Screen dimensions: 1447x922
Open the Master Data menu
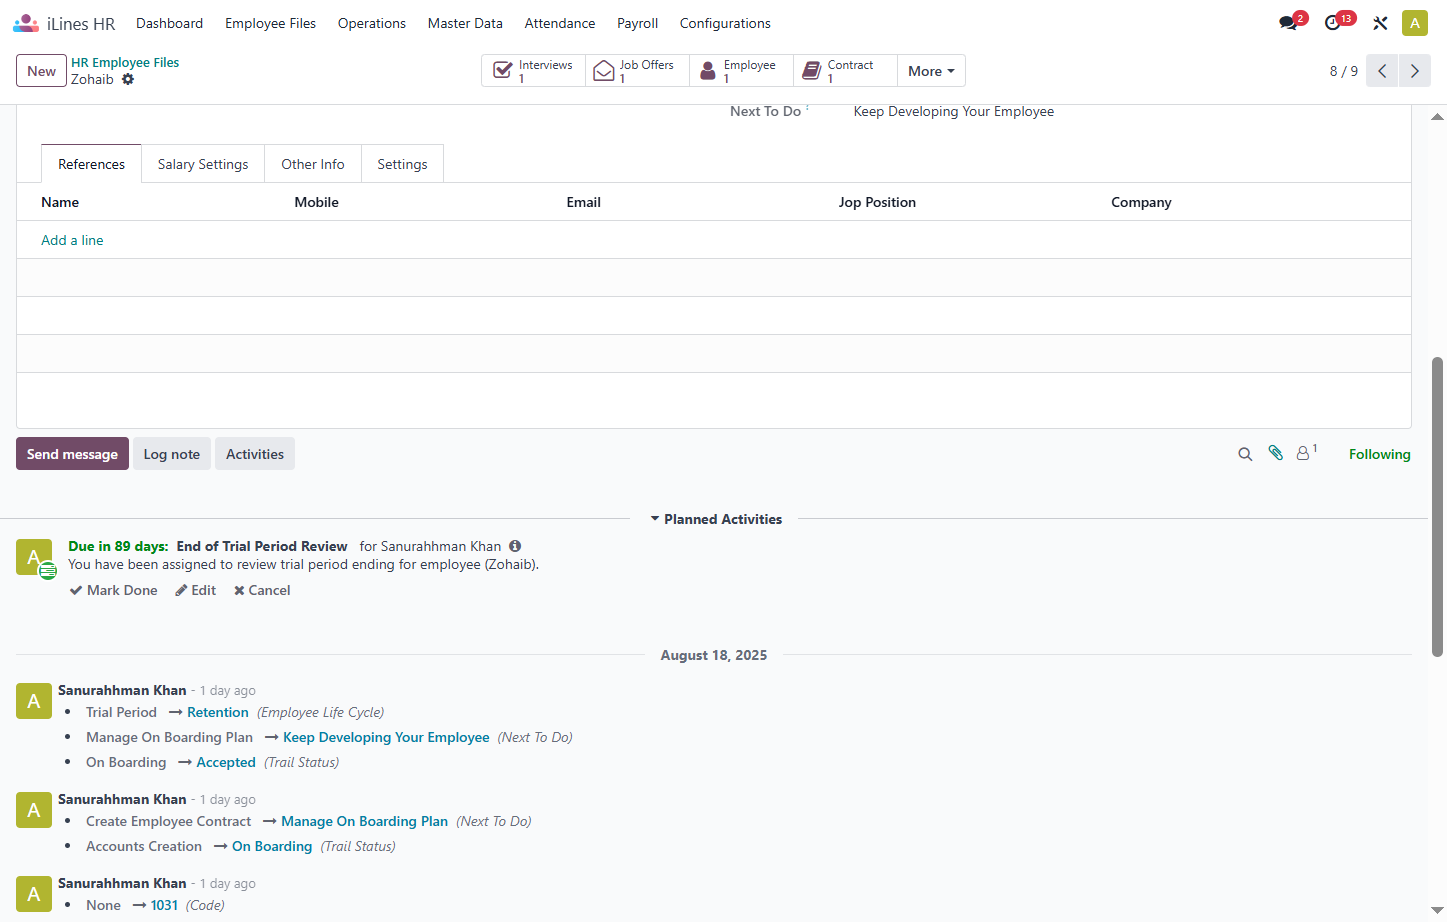point(465,23)
